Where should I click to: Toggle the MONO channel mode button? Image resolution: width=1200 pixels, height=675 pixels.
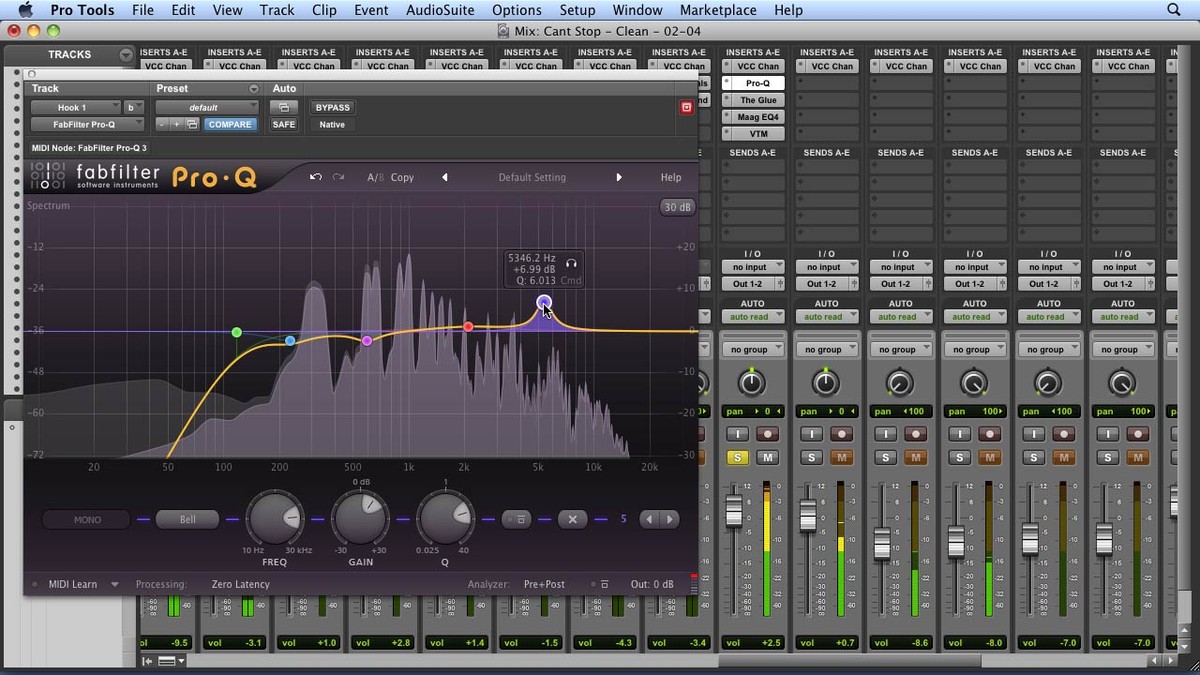click(87, 519)
